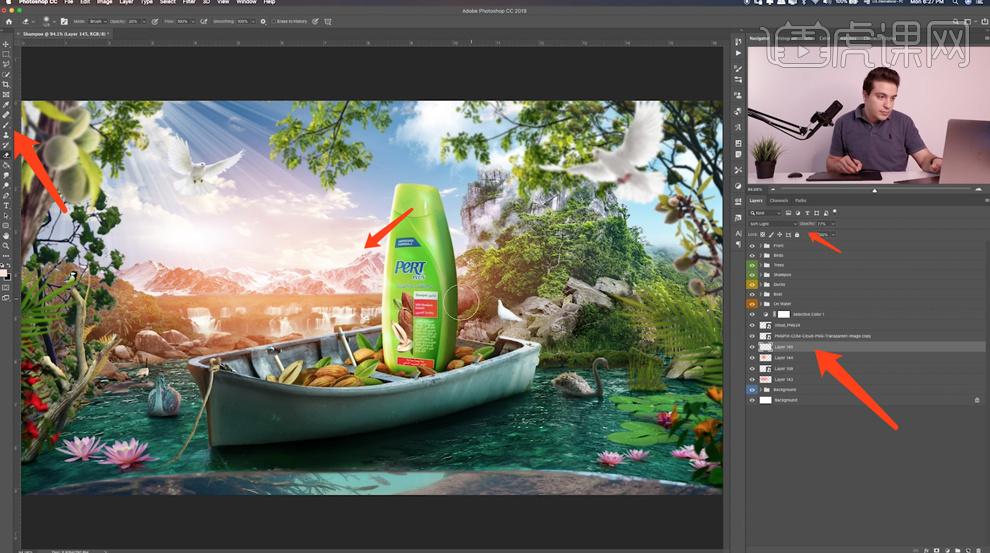This screenshot has height=553, width=990.
Task: Select the Layer 144 row
Action: click(x=866, y=358)
